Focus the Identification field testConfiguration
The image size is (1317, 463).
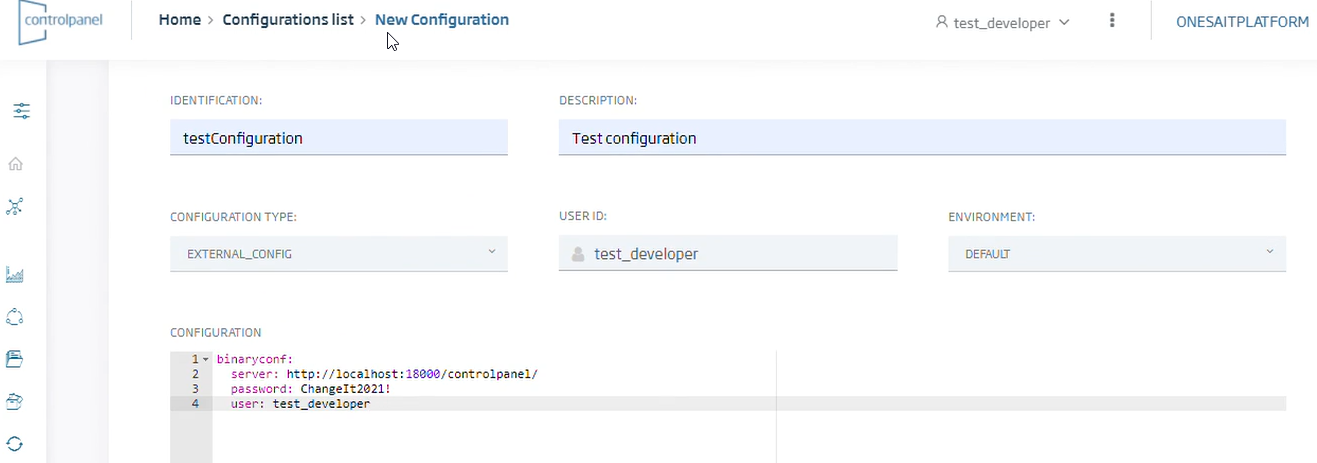[x=339, y=138]
